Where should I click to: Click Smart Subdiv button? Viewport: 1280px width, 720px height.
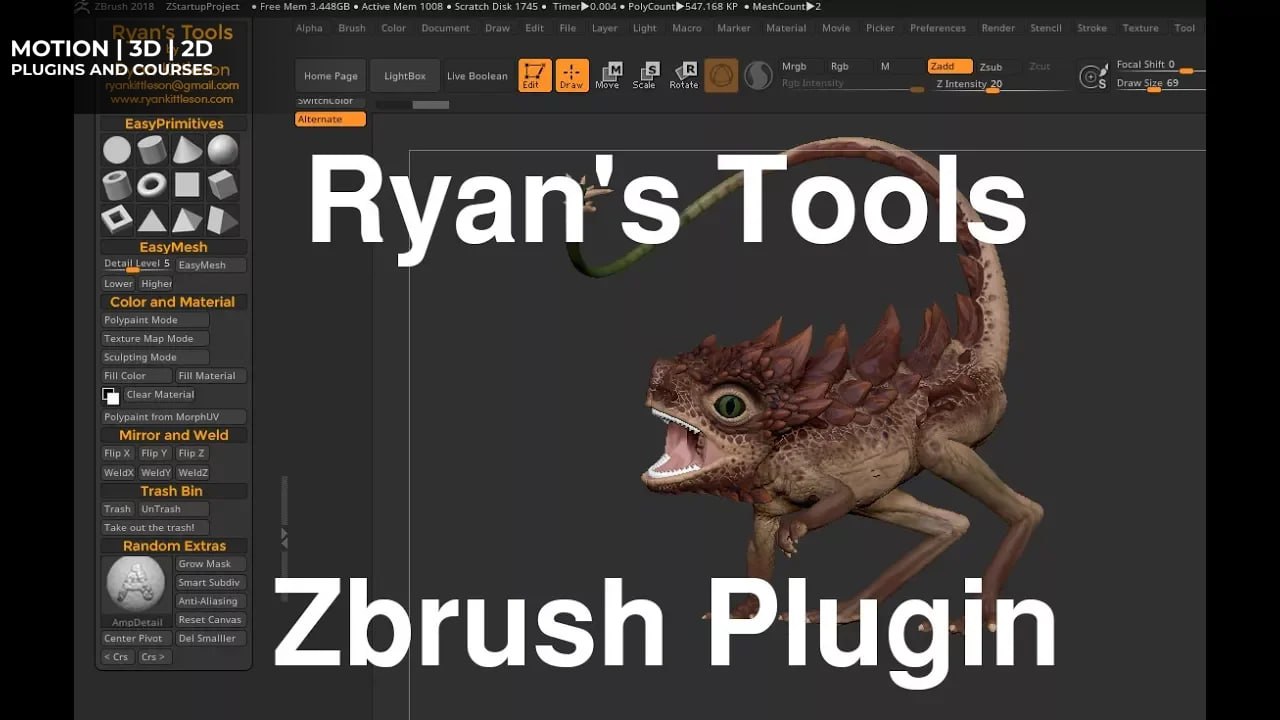[x=210, y=583]
